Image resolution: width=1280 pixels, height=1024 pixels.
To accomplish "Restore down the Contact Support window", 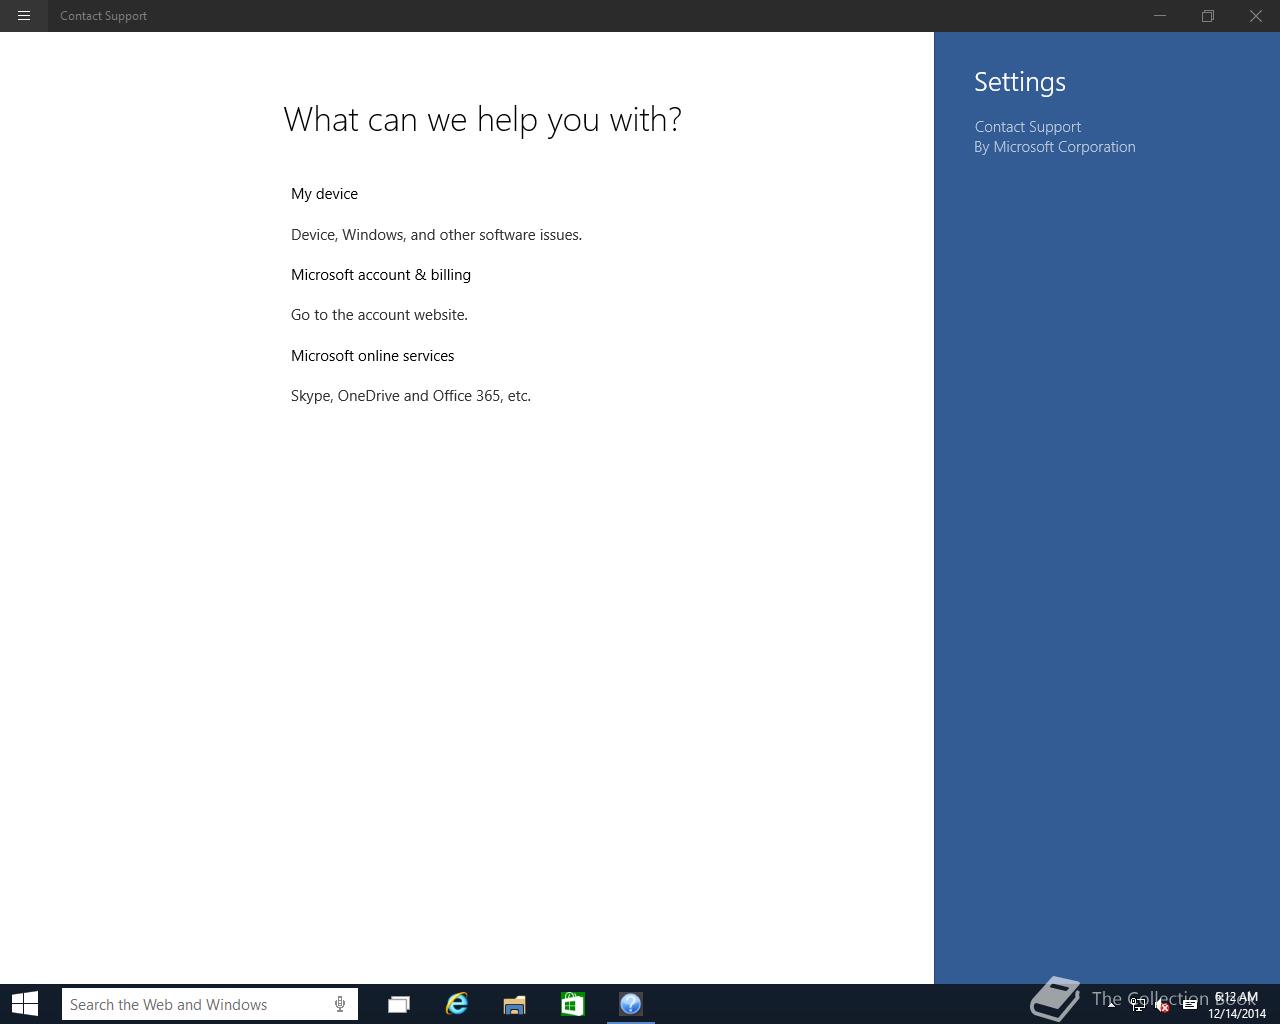I will 1208,16.
